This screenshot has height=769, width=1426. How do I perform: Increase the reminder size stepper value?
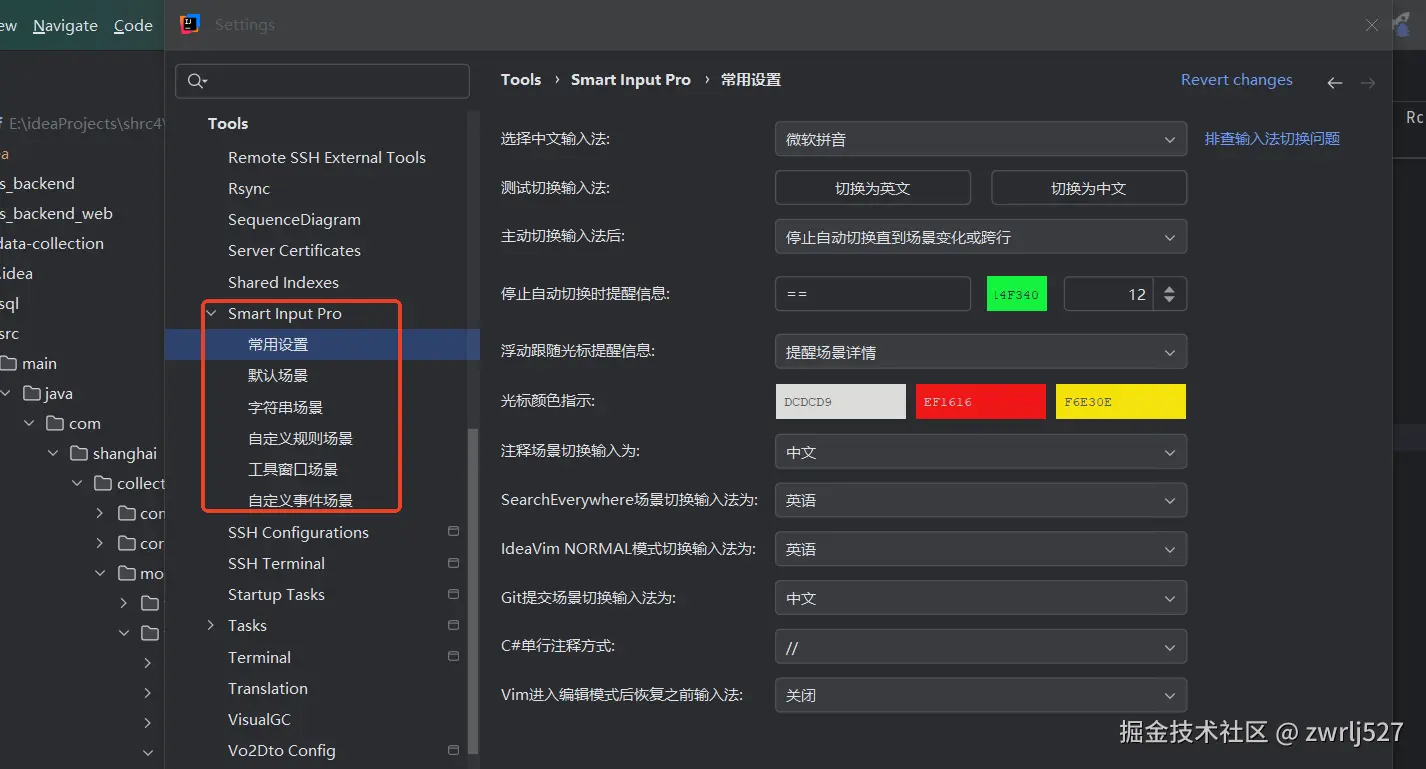1170,287
